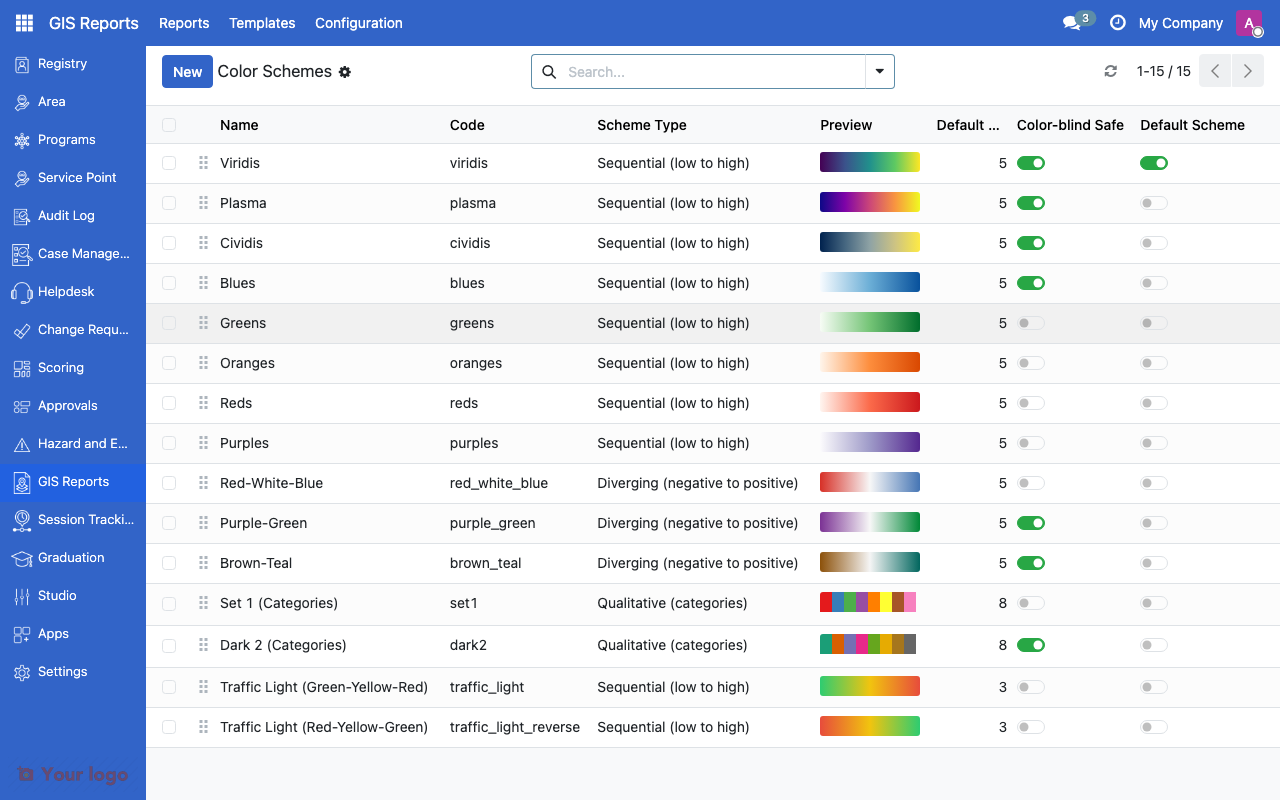The width and height of the screenshot is (1280, 800).
Task: Click the GIS Reports app title
Action: pyautogui.click(x=94, y=23)
